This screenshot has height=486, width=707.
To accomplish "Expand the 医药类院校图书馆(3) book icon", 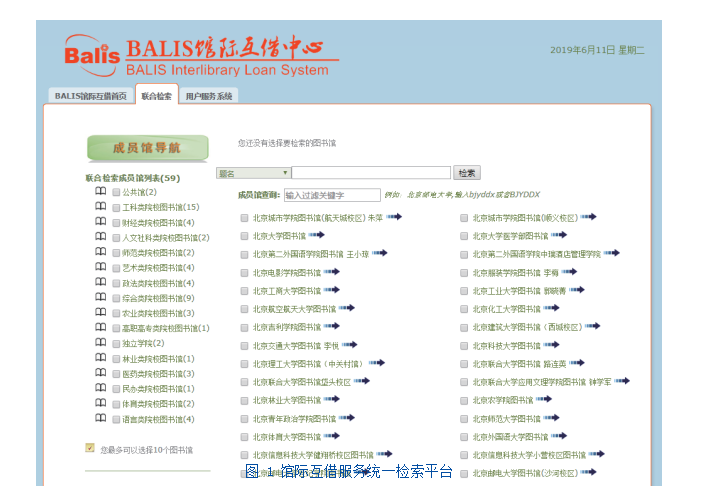I will click(101, 372).
